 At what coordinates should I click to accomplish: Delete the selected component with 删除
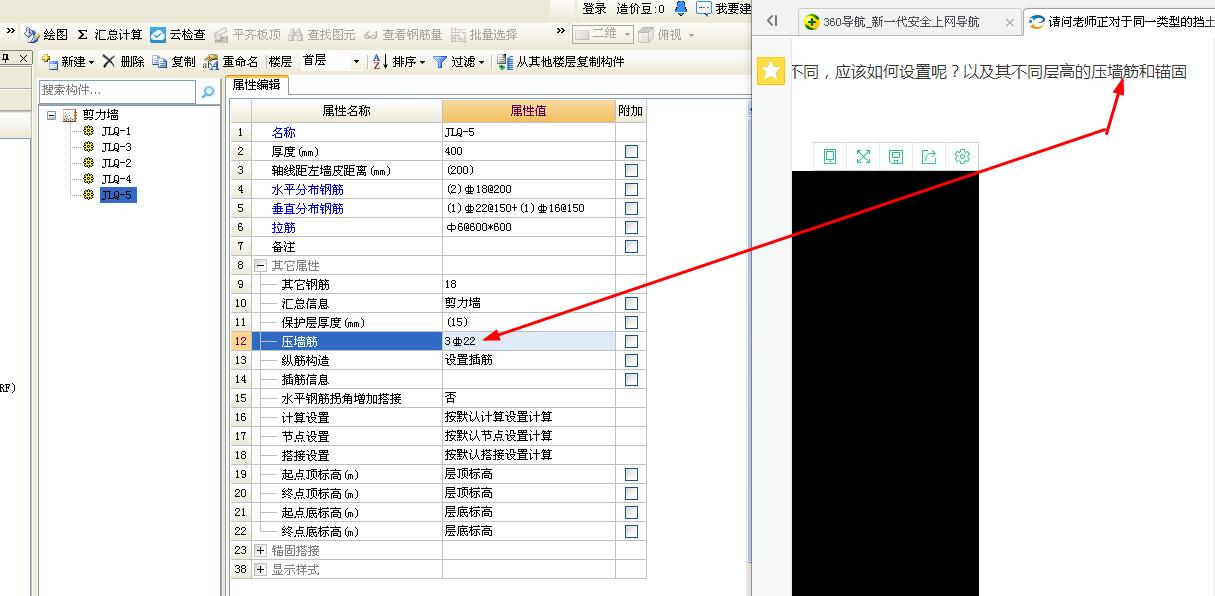click(123, 62)
